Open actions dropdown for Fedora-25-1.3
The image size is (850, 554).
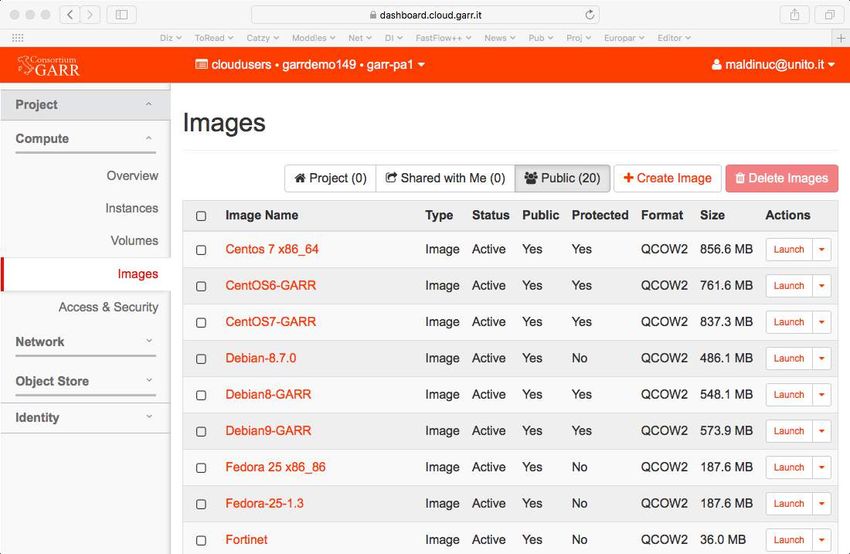pyautogui.click(x=822, y=504)
